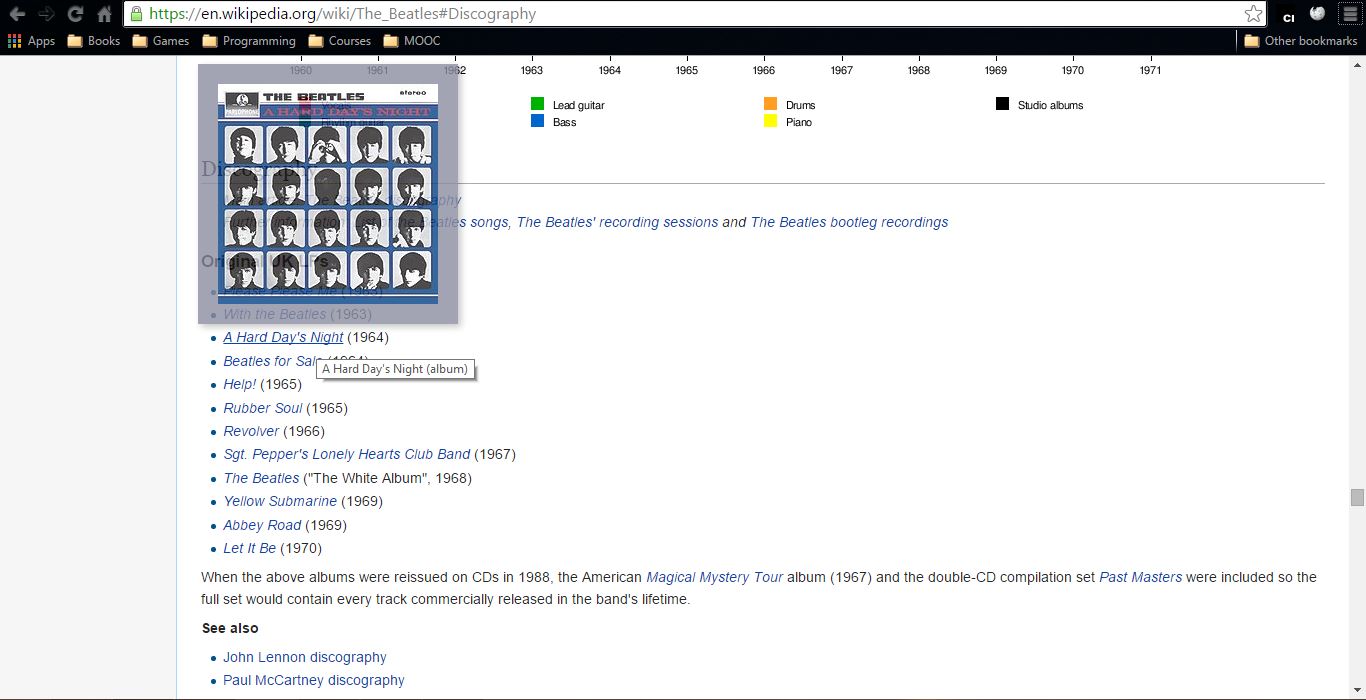Open John Lennon discography link

click(305, 657)
